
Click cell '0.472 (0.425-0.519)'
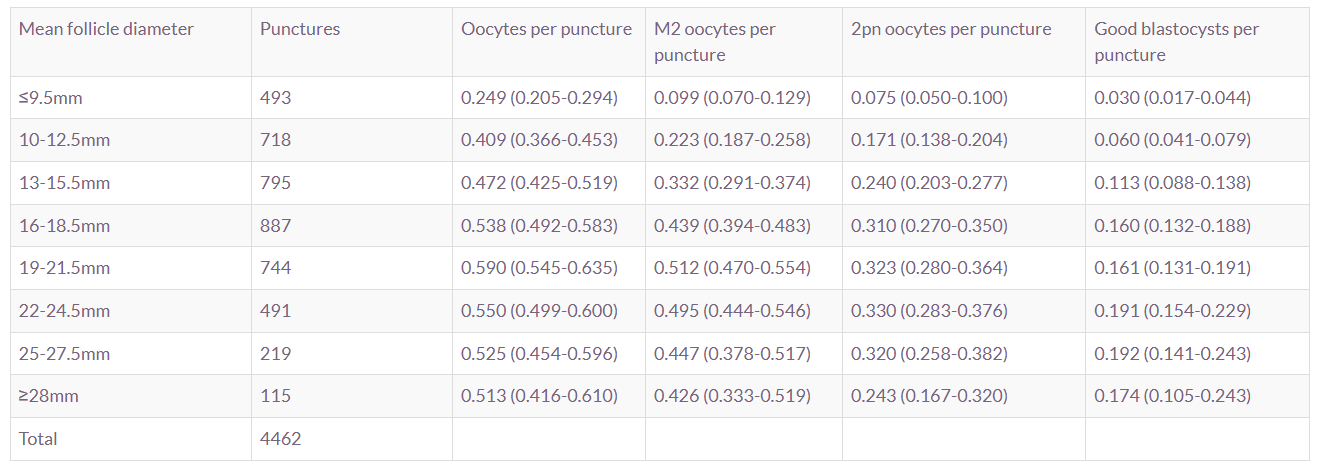point(539,183)
